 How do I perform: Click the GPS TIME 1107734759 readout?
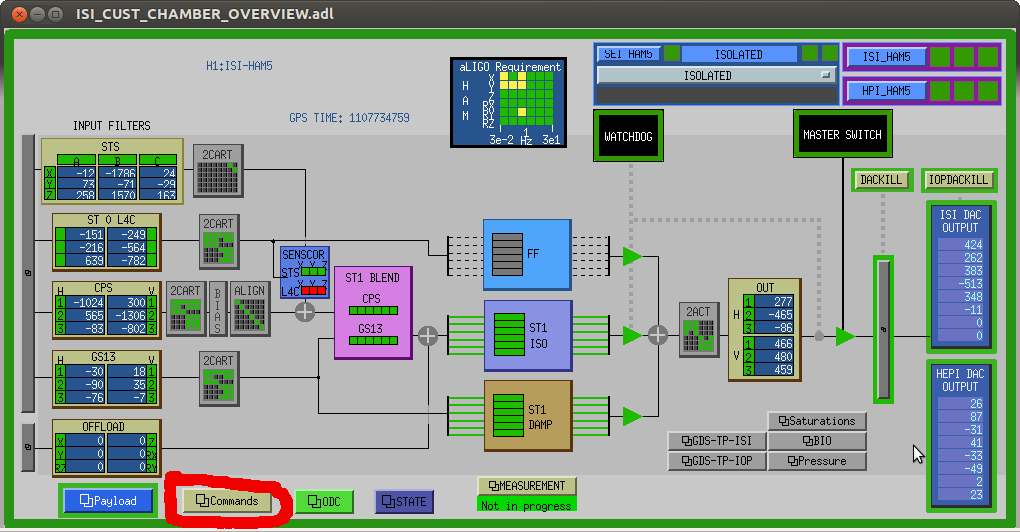349,118
